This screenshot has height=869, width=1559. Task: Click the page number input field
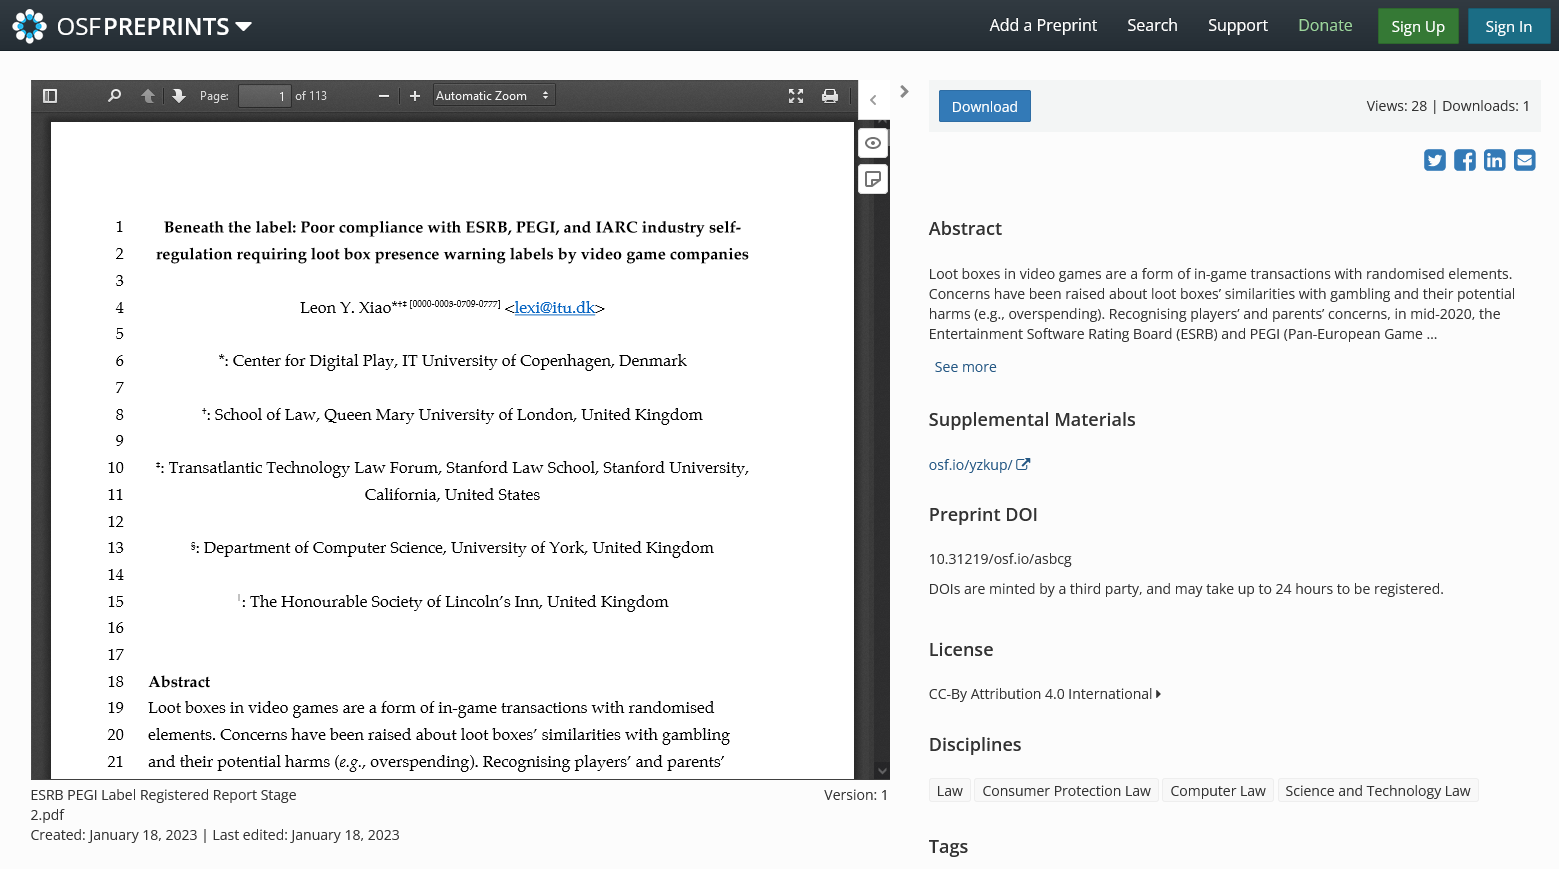coord(265,96)
